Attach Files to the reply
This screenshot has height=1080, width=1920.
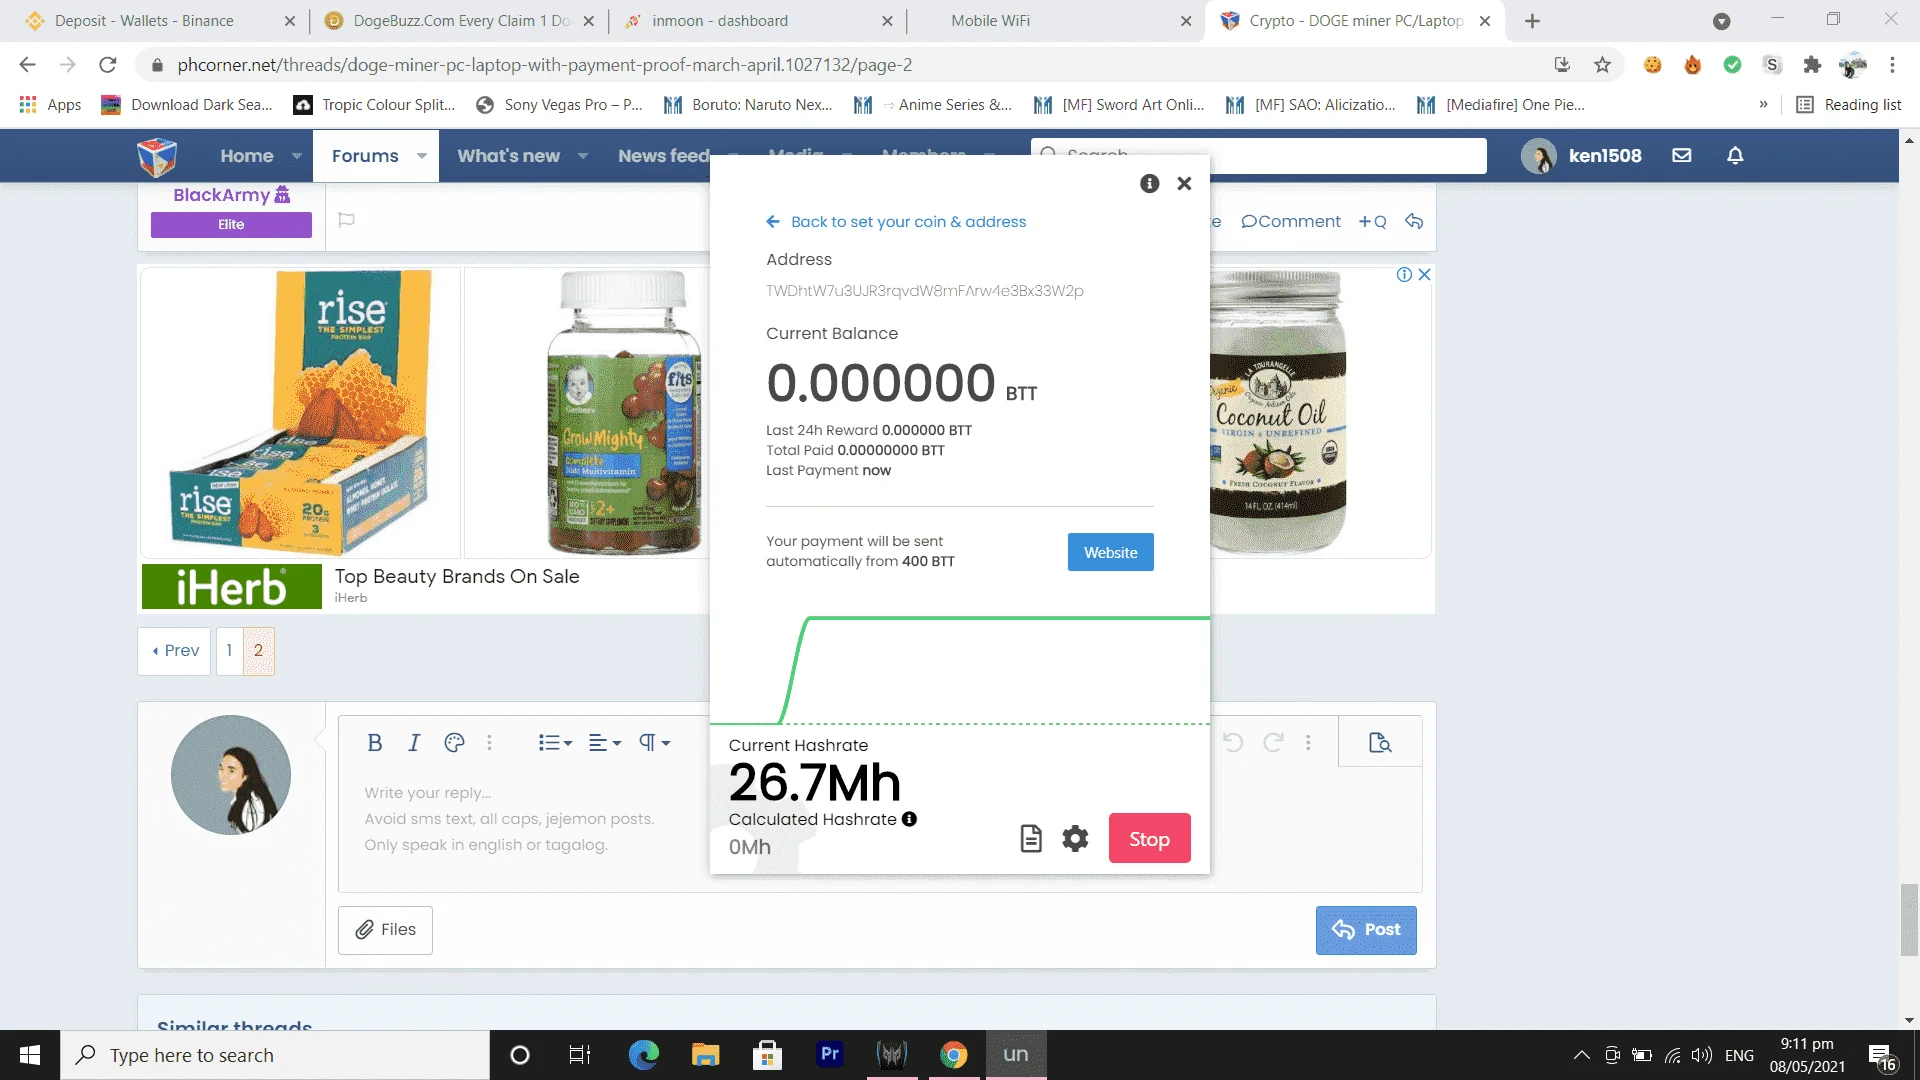click(385, 930)
